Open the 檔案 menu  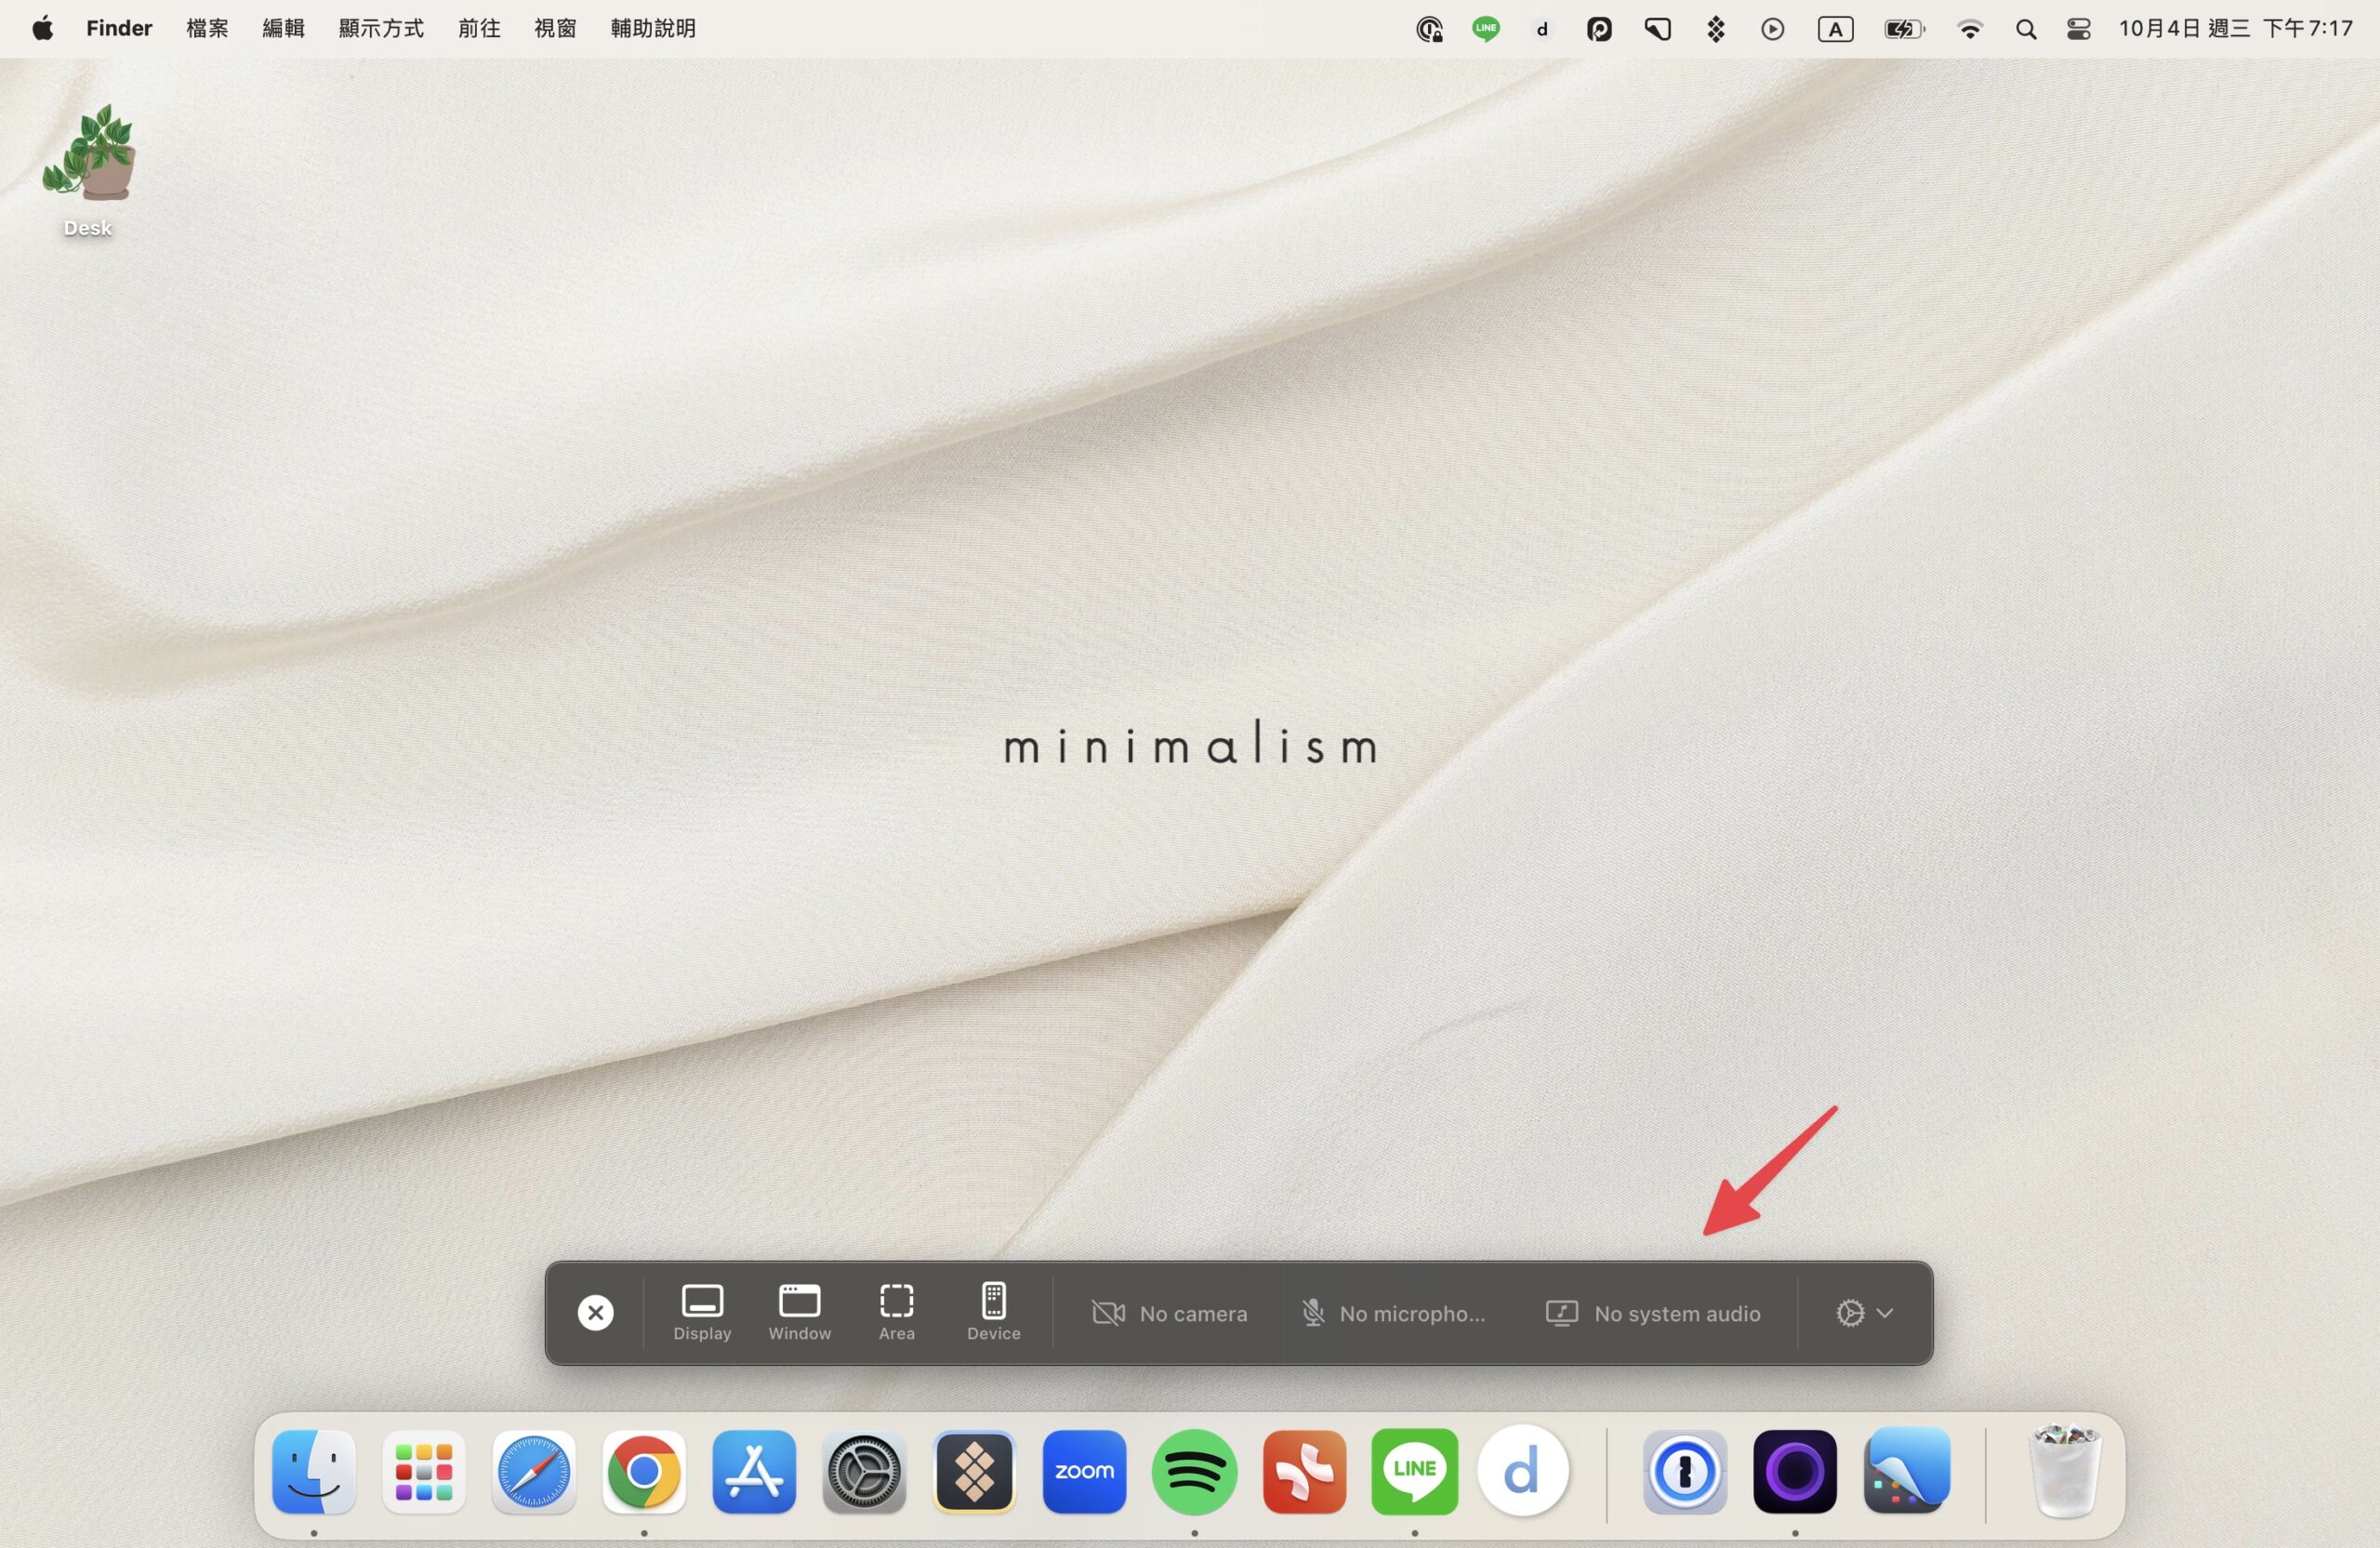(207, 28)
